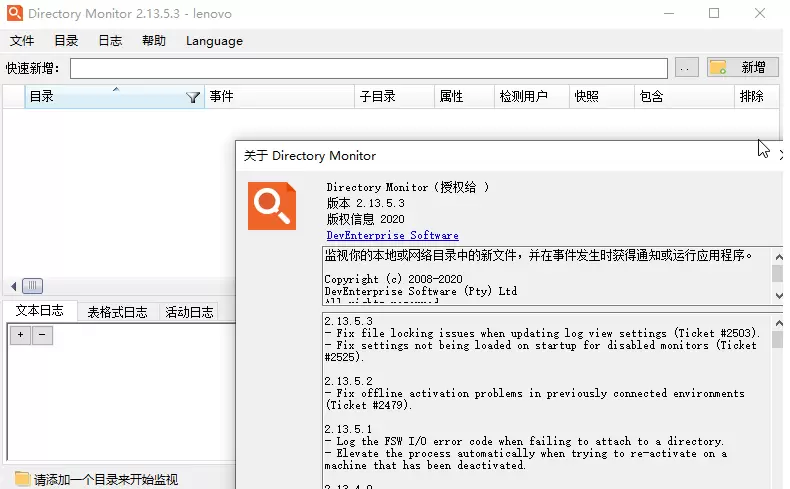Click the Directory Monitor logo in About dialog
790x489 pixels.
pyautogui.click(x=272, y=206)
